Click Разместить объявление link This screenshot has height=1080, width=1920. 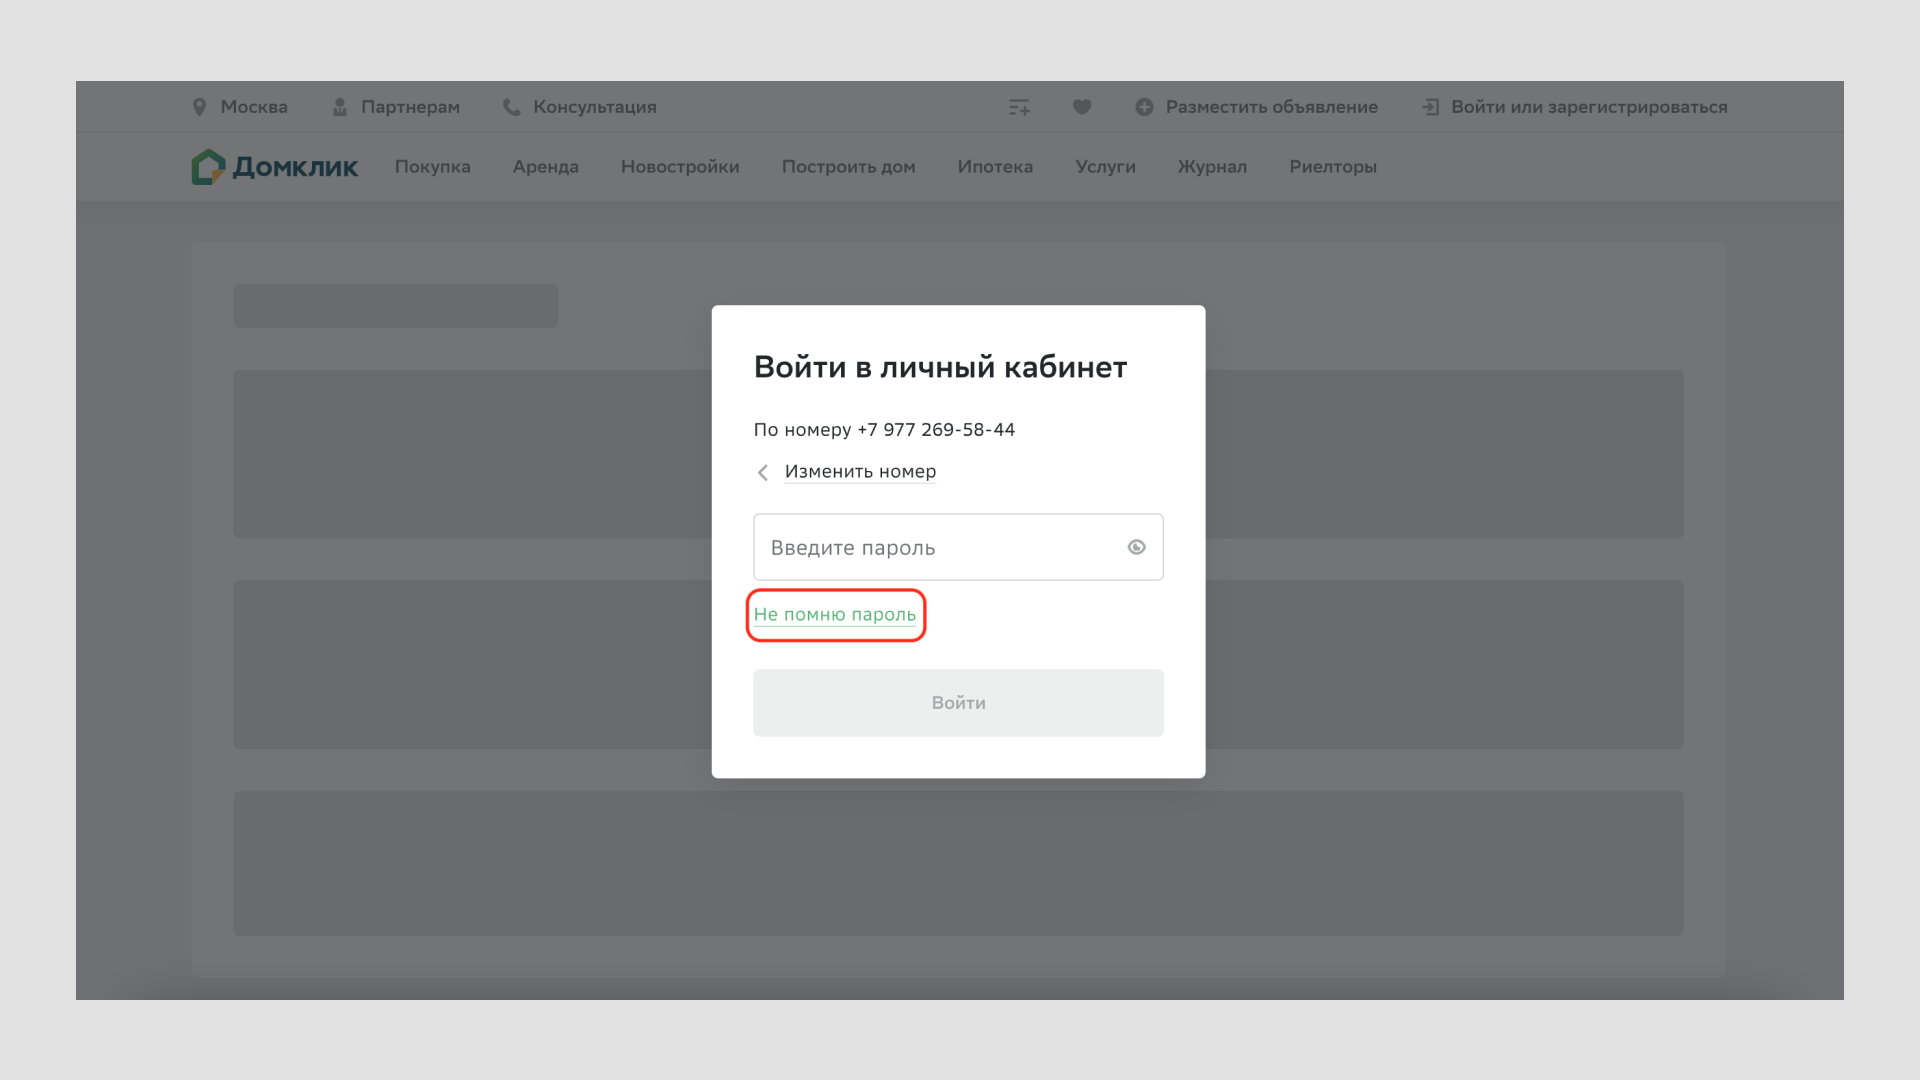[1271, 107]
